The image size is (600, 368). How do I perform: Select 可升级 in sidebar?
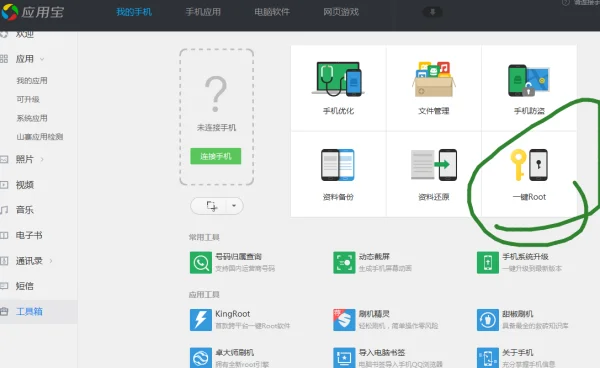coord(28,99)
